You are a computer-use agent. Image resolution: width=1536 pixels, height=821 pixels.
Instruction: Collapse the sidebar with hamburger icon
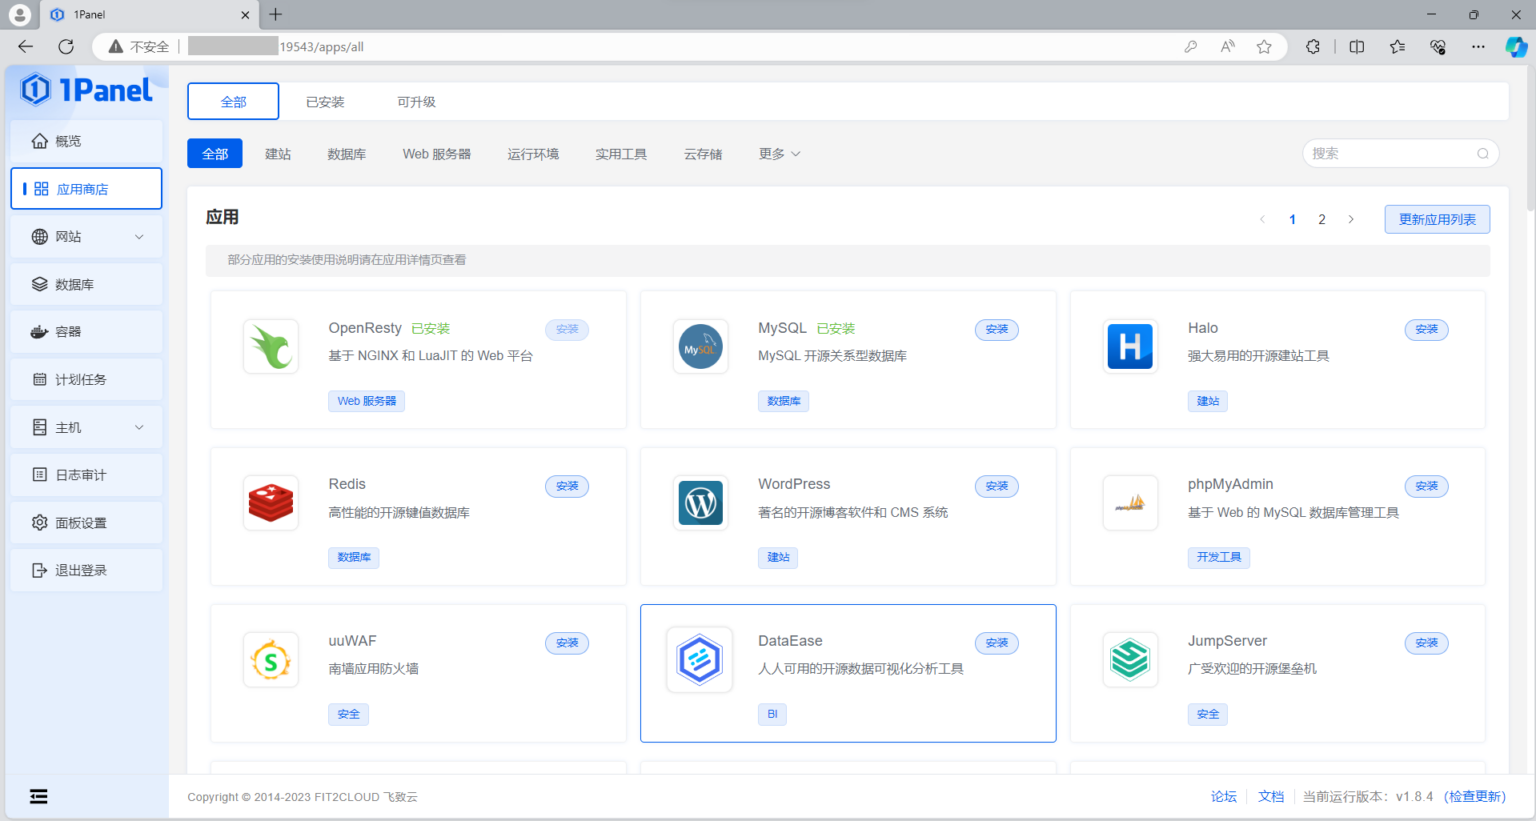(38, 796)
